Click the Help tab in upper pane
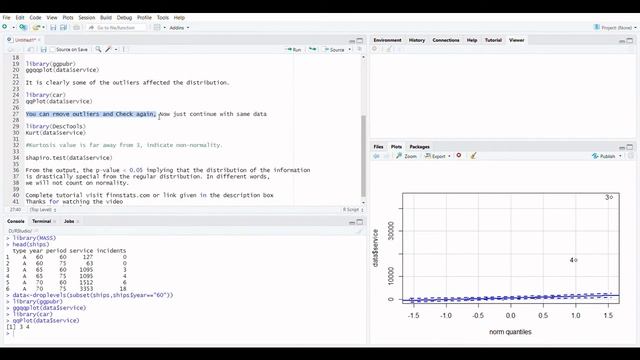The image size is (640, 360). [x=472, y=40]
